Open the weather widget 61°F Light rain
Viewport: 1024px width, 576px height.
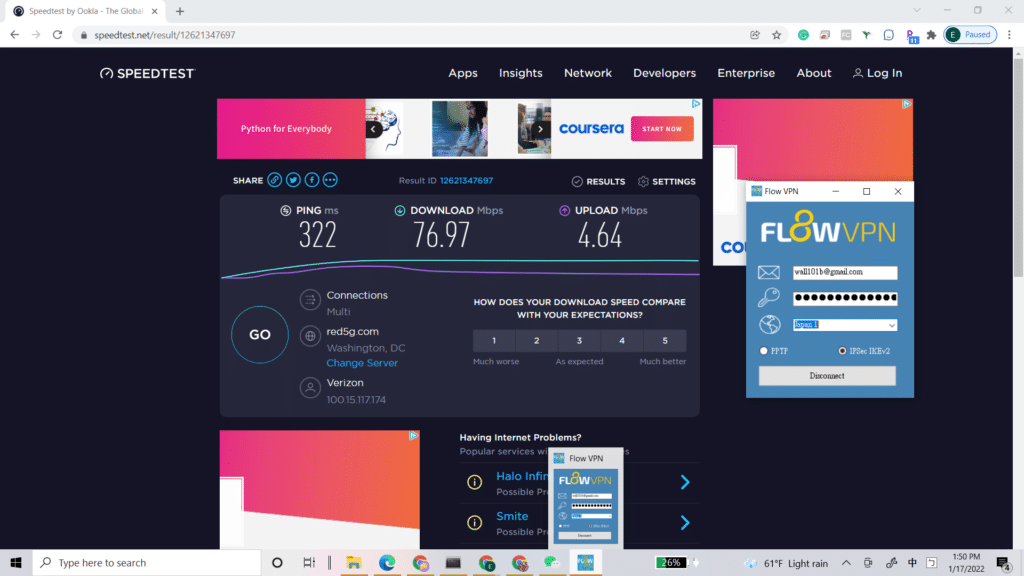pos(788,563)
